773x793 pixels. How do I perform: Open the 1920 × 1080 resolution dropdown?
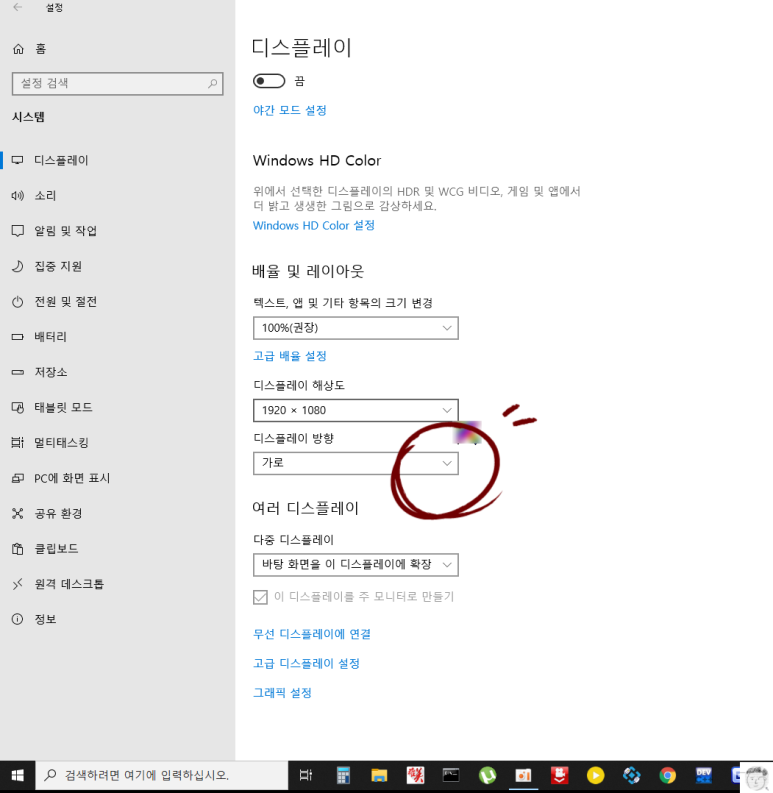pyautogui.click(x=356, y=410)
